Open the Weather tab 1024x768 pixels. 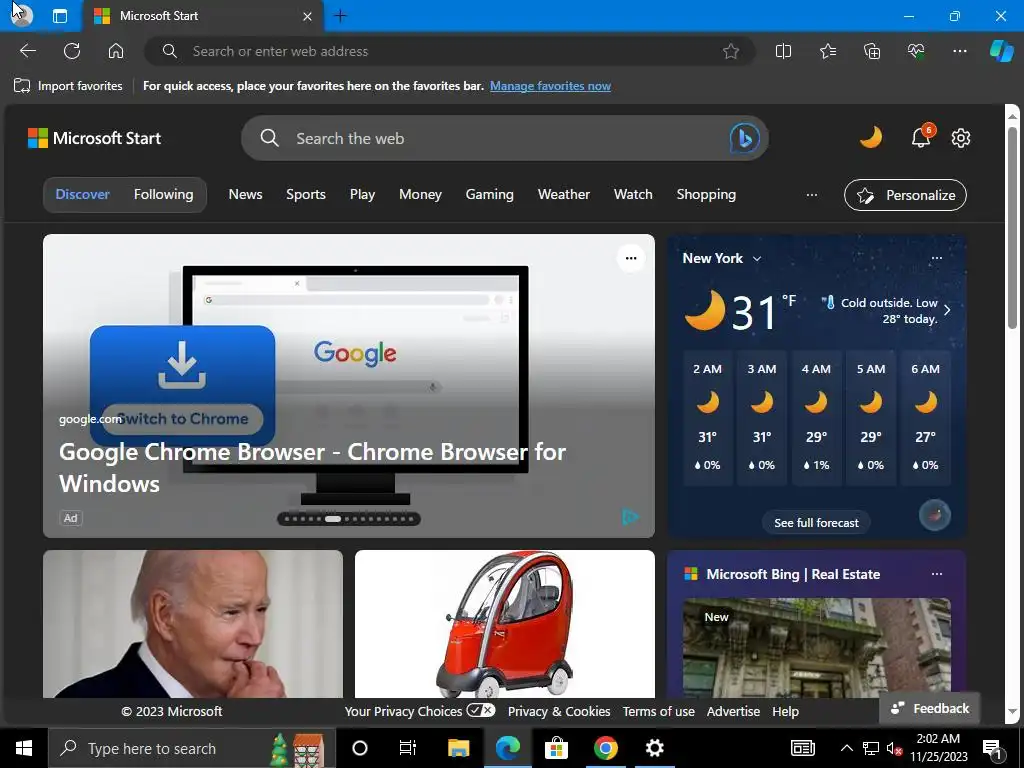tap(564, 195)
